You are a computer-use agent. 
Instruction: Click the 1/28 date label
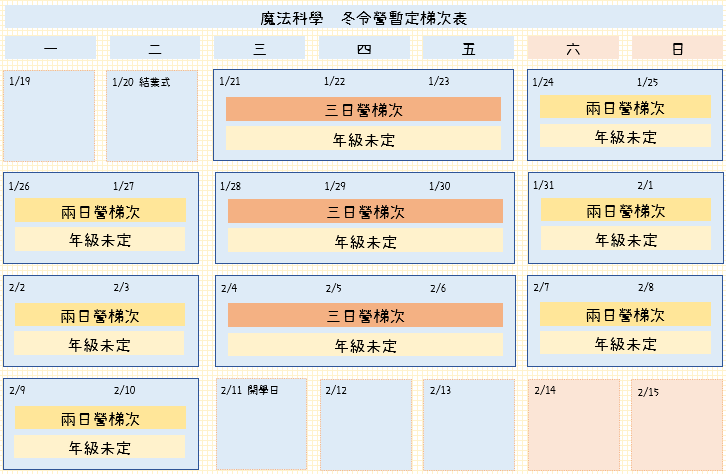[x=230, y=186]
